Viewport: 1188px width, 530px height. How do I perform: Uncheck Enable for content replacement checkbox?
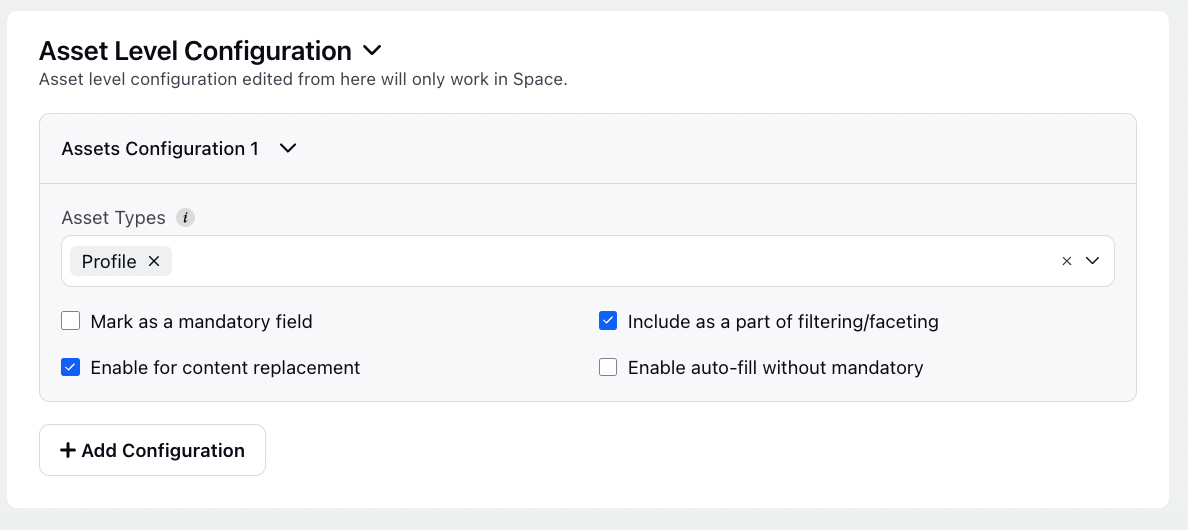pyautogui.click(x=70, y=367)
